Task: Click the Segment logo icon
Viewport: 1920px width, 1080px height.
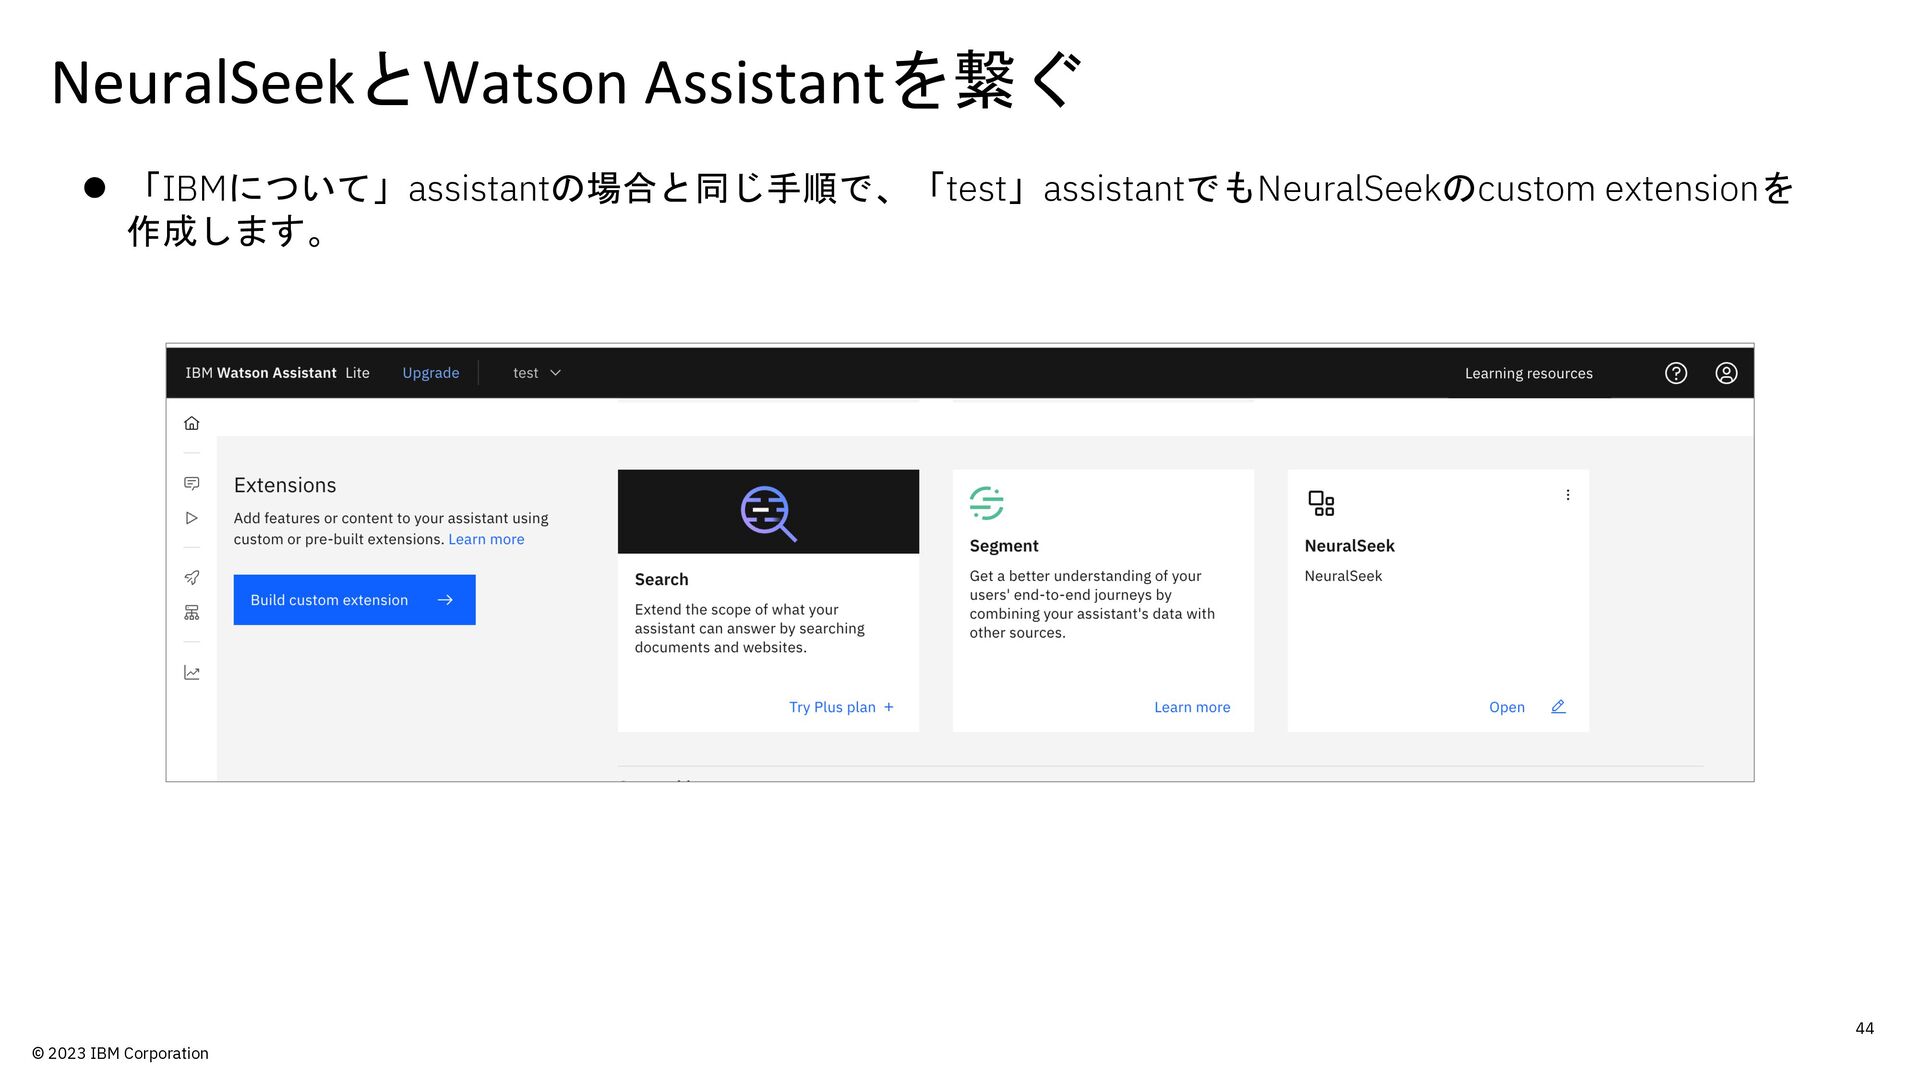Action: coord(986,503)
